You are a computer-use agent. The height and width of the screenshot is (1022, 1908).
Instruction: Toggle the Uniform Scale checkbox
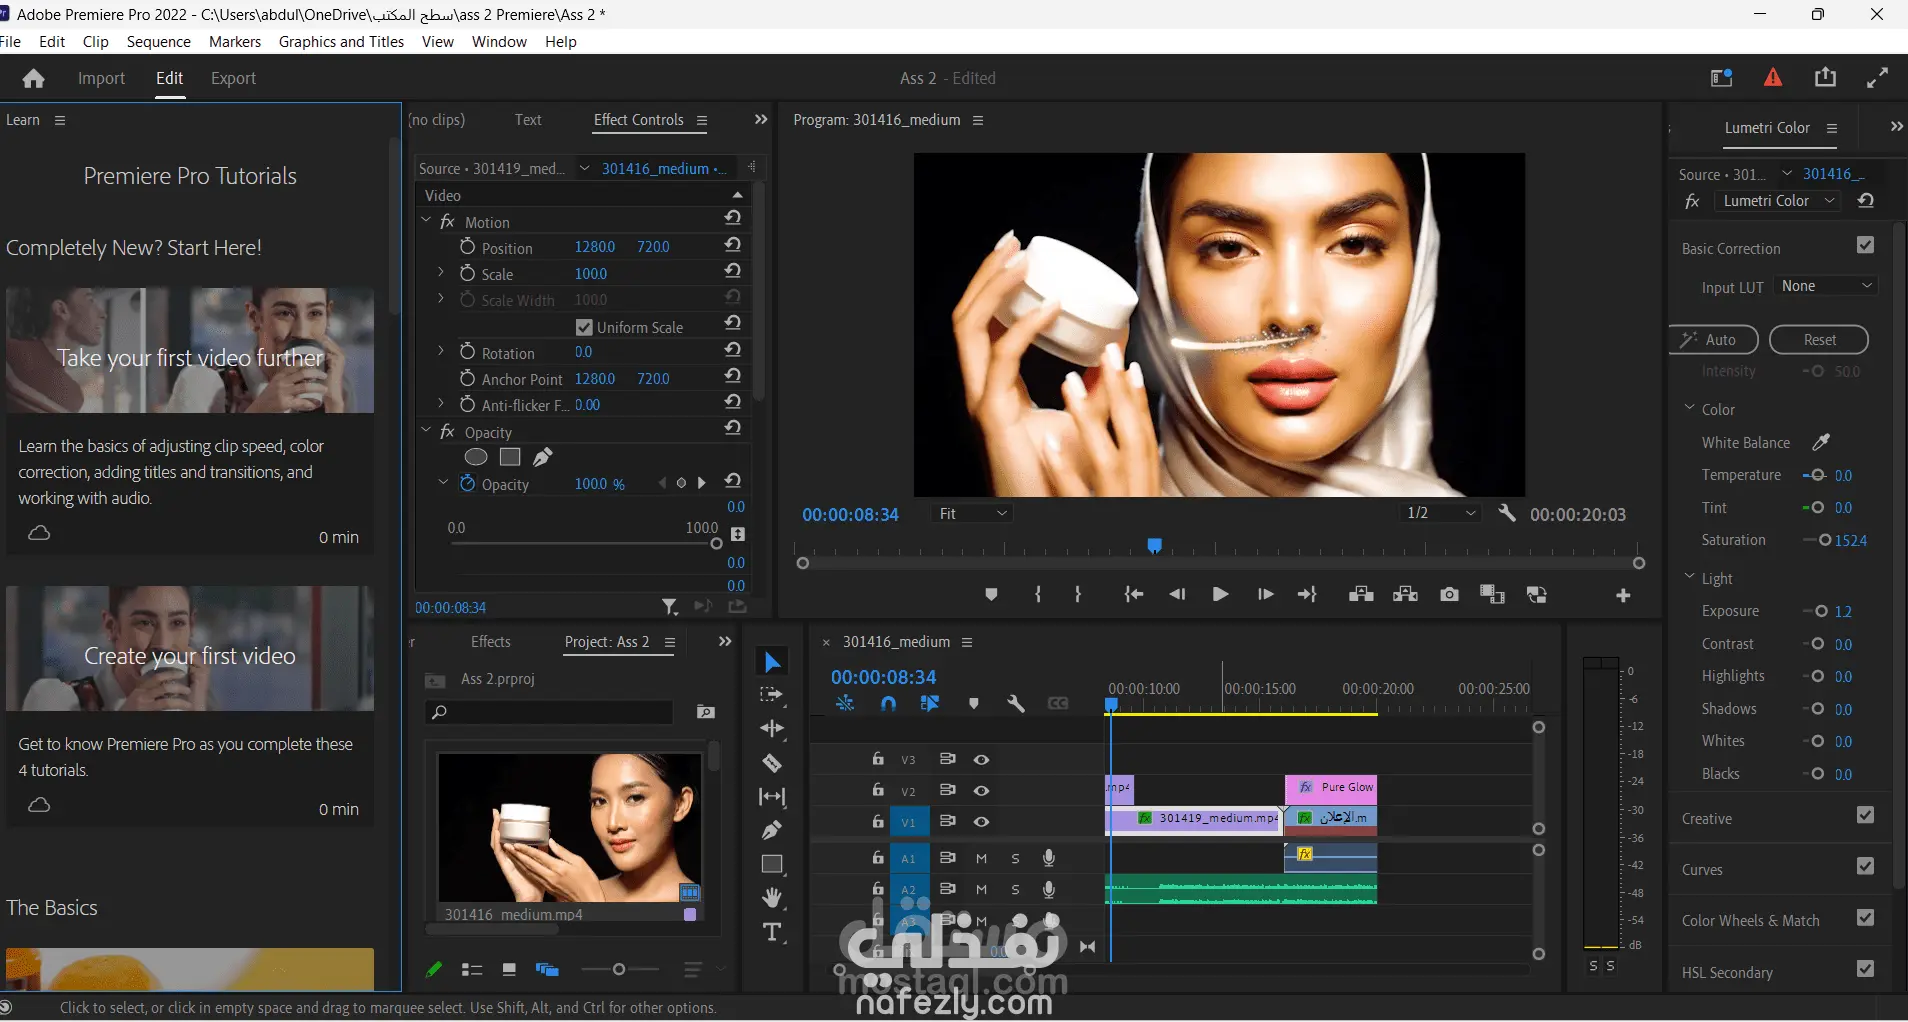pos(585,327)
